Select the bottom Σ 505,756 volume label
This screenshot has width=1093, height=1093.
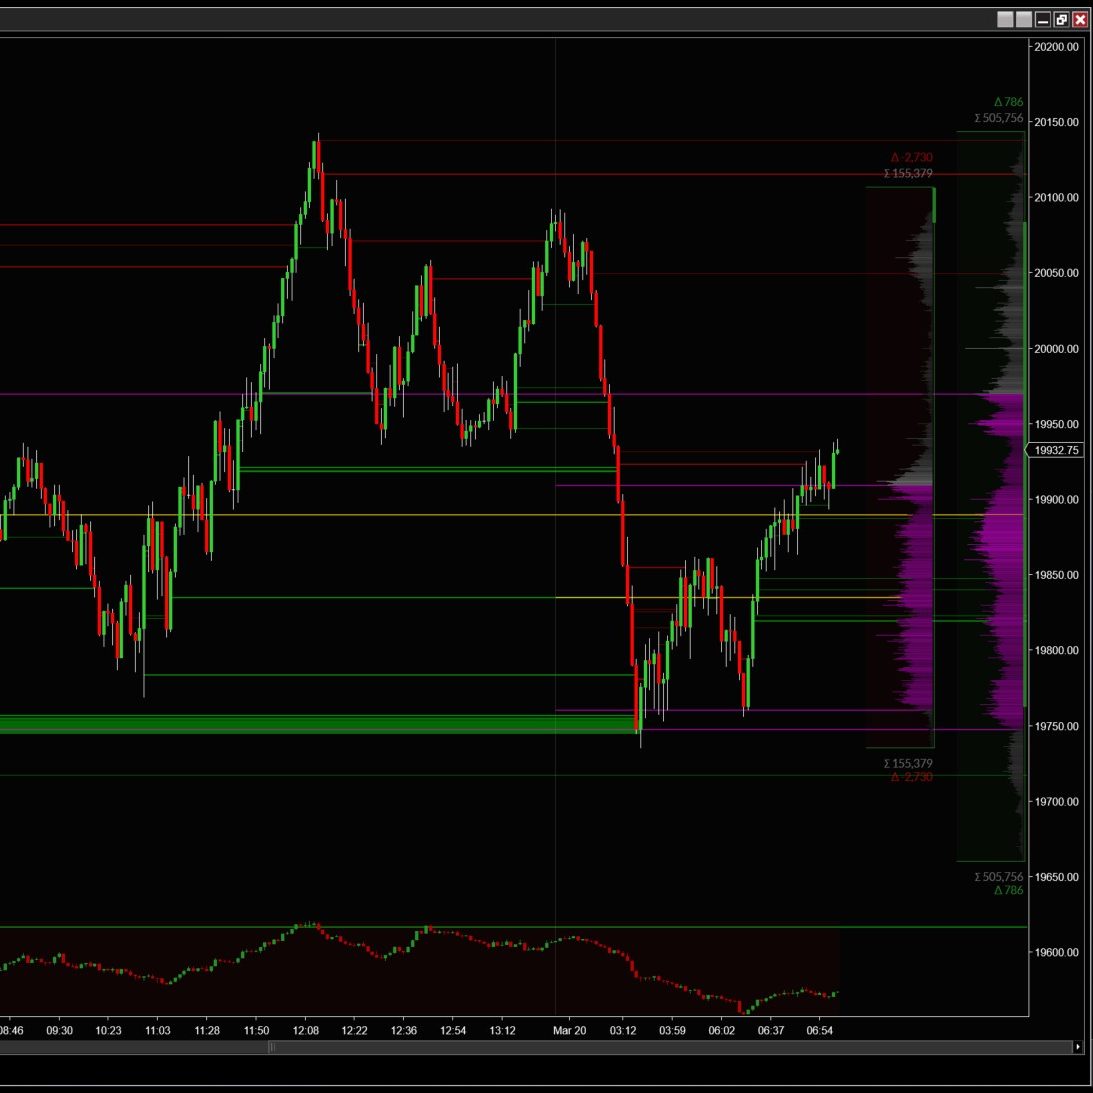(x=999, y=877)
